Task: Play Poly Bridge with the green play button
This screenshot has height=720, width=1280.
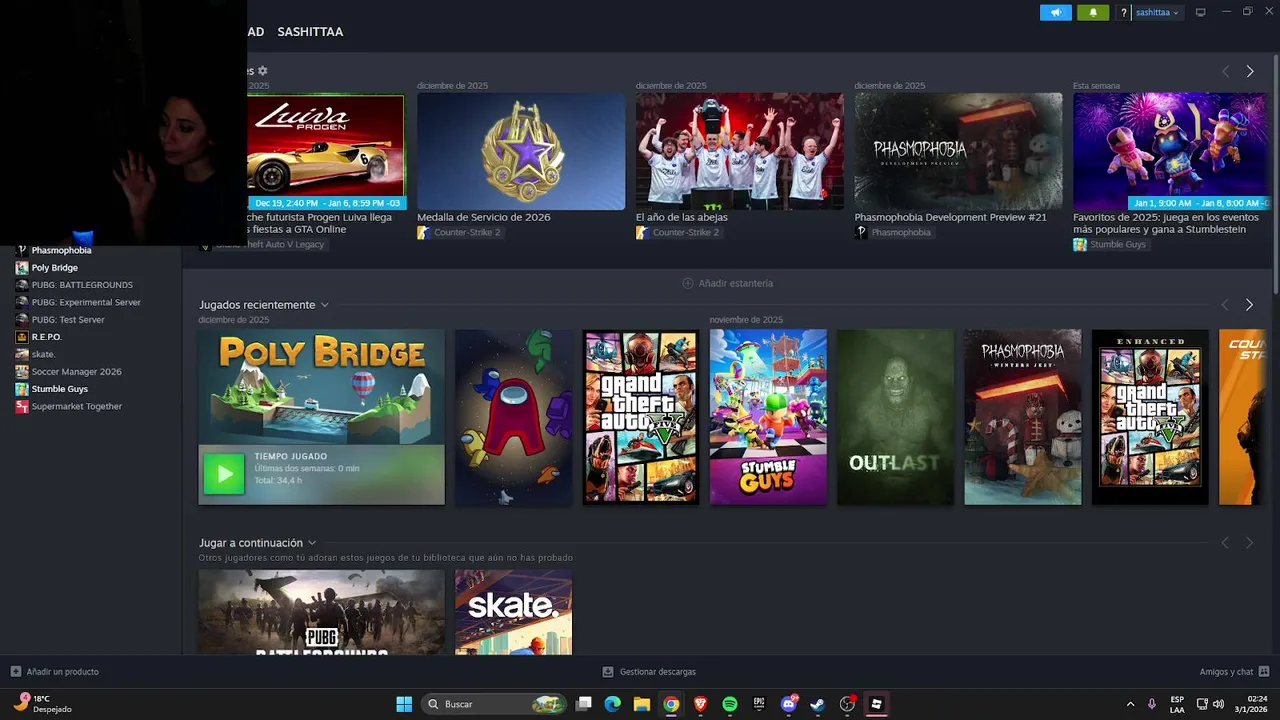Action: click(224, 474)
